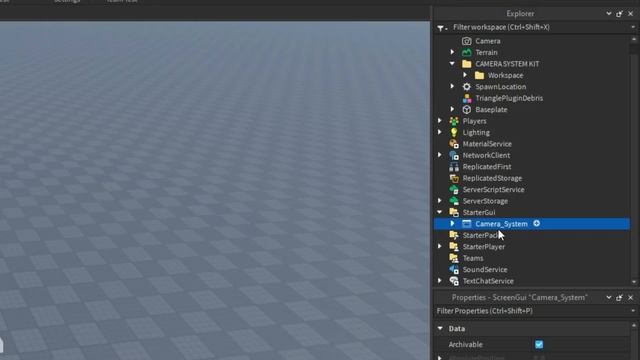This screenshot has height=360, width=640.
Task: Click the ReplicatedFirst icon
Action: pyautogui.click(x=454, y=167)
